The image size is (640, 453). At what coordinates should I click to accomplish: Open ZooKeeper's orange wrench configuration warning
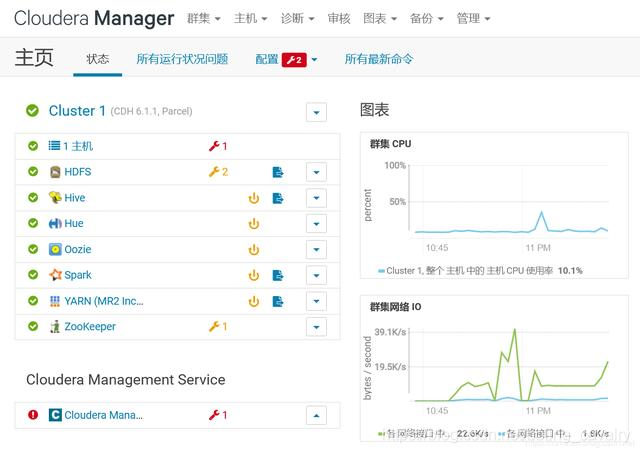tap(218, 326)
